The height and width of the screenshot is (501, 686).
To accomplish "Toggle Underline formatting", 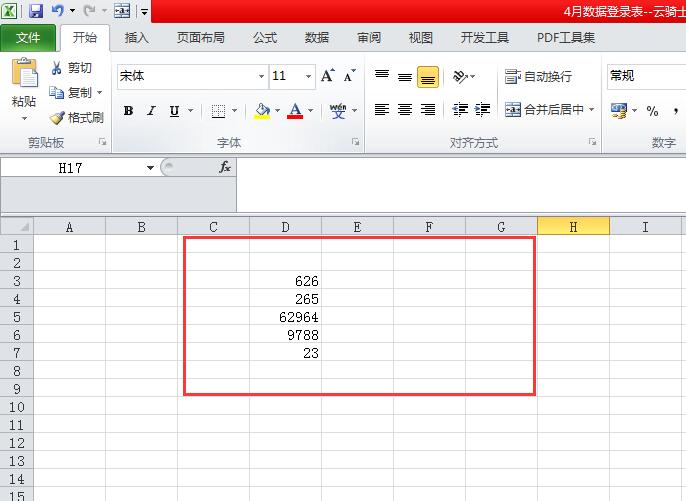I will [174, 111].
